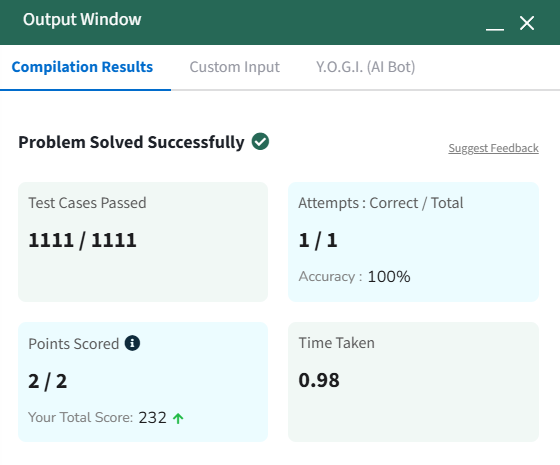Click the Attempts : Correct / Total label
This screenshot has height=465, width=560.
tap(381, 203)
